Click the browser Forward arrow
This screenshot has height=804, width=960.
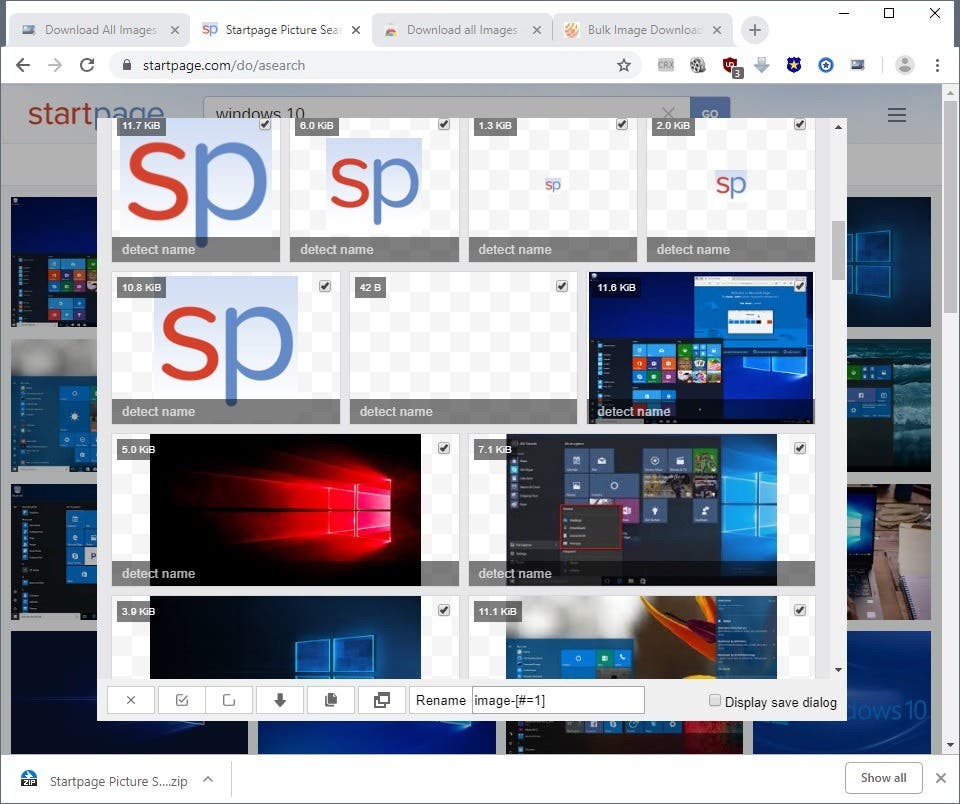coord(55,65)
